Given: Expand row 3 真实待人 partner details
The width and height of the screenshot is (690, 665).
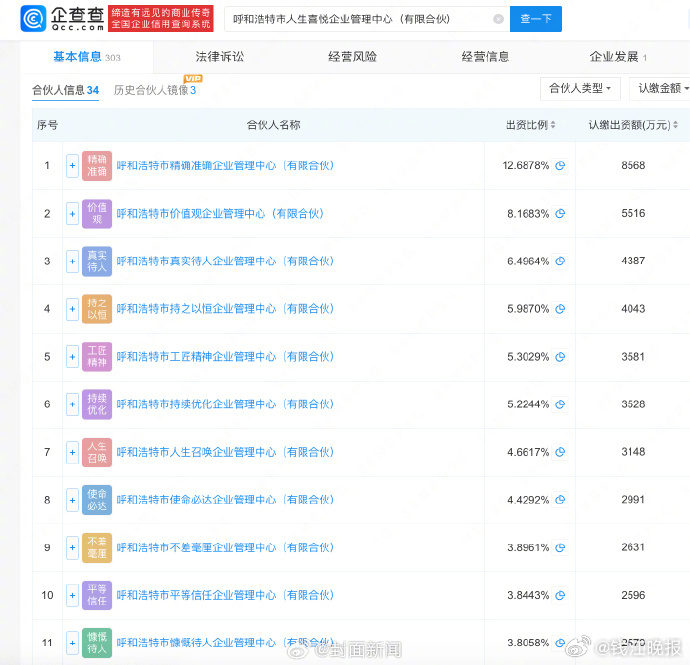Looking at the screenshot, I should [x=72, y=261].
